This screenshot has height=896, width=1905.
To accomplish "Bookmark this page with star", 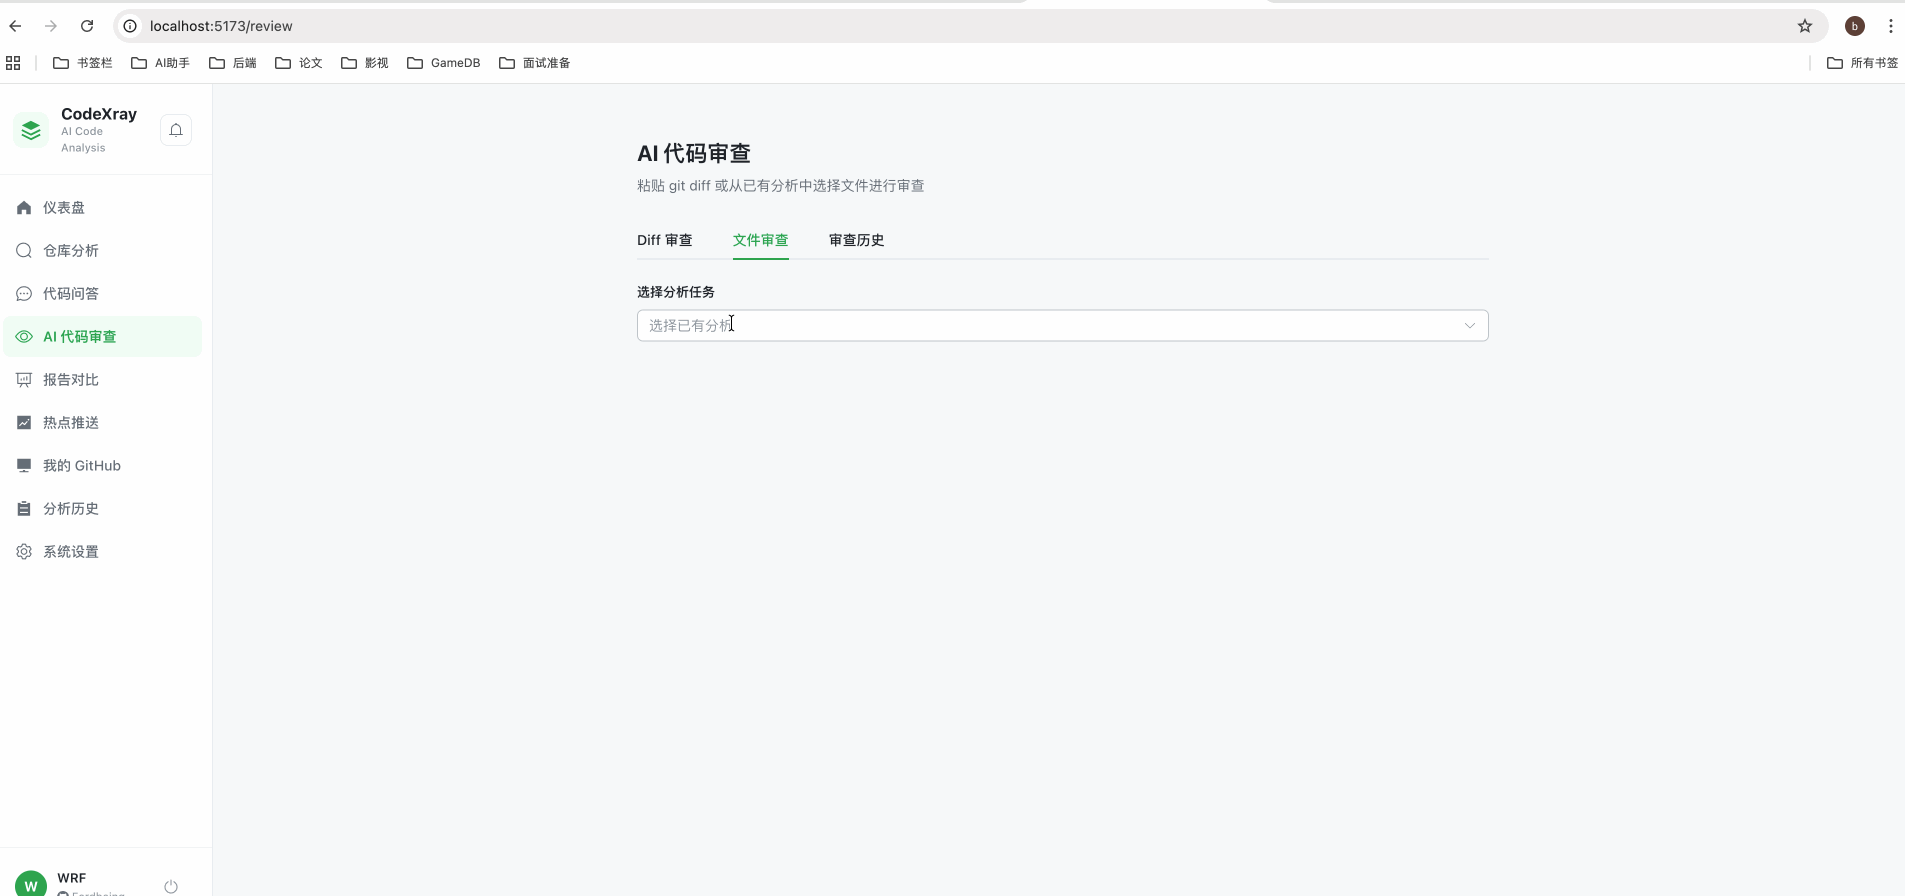I will (x=1805, y=26).
